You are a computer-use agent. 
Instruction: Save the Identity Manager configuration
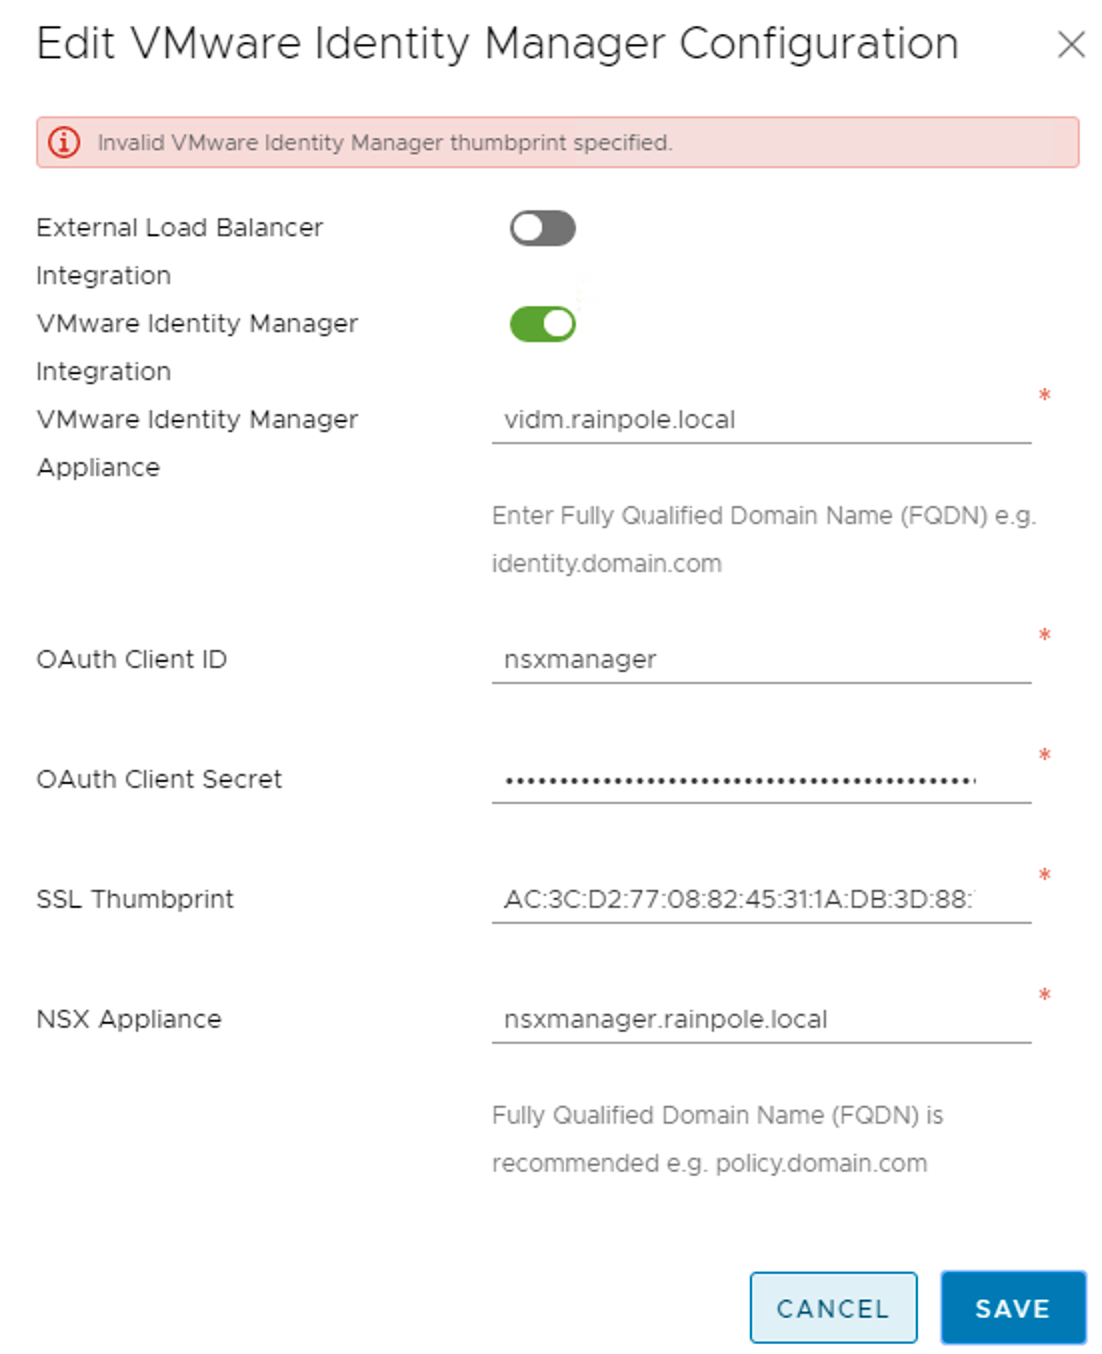coord(1012,1308)
